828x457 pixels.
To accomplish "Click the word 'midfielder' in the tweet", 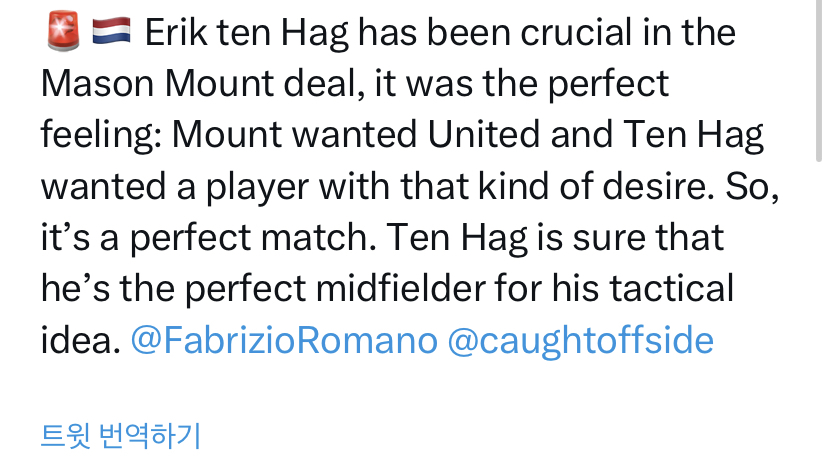I will pyautogui.click(x=400, y=288).
